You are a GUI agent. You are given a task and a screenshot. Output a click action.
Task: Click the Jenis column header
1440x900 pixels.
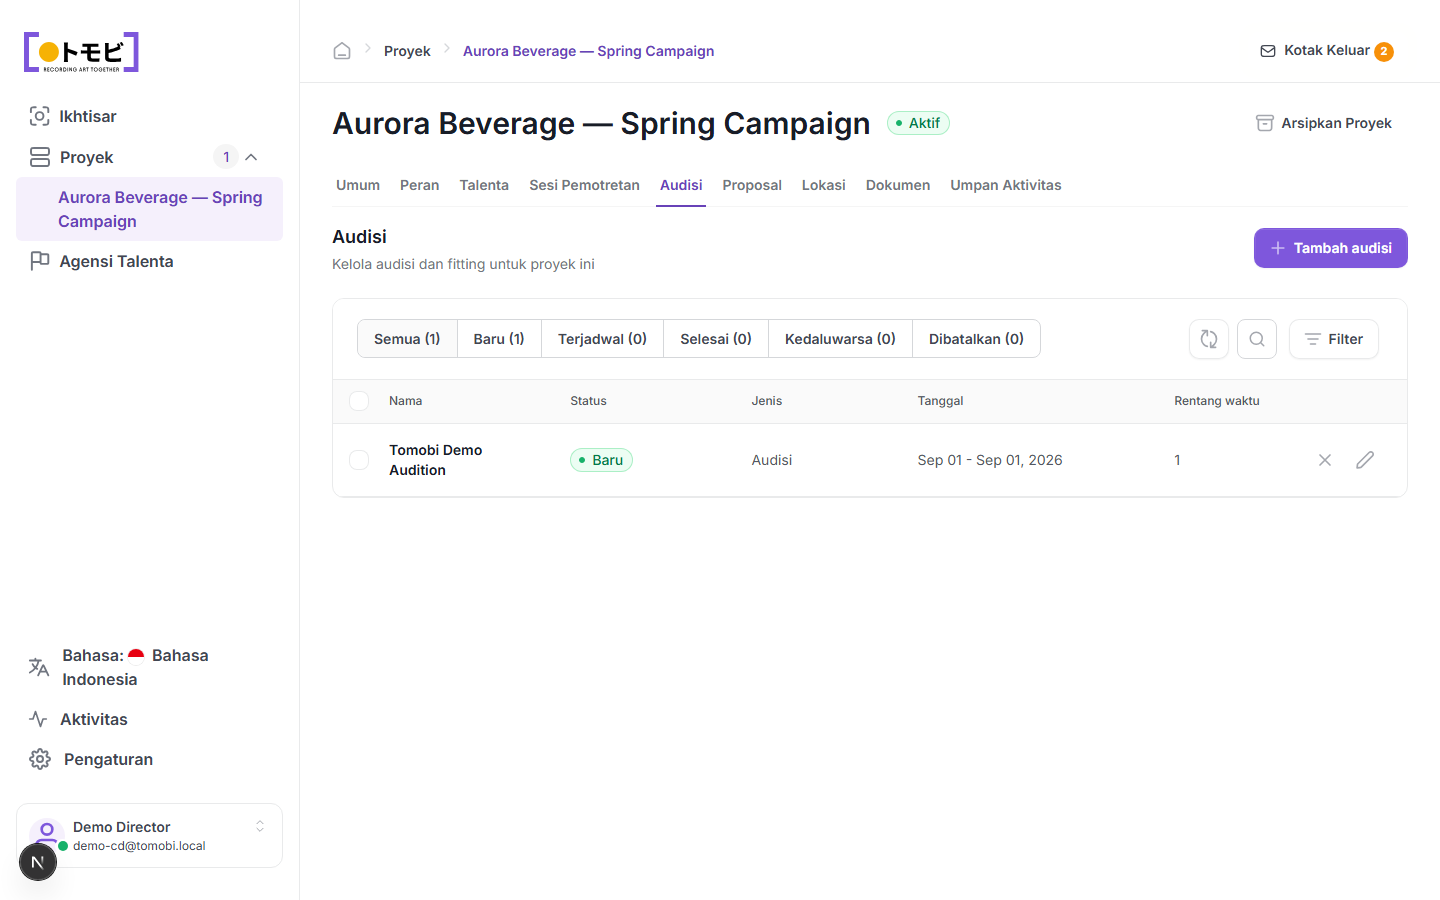coord(767,401)
